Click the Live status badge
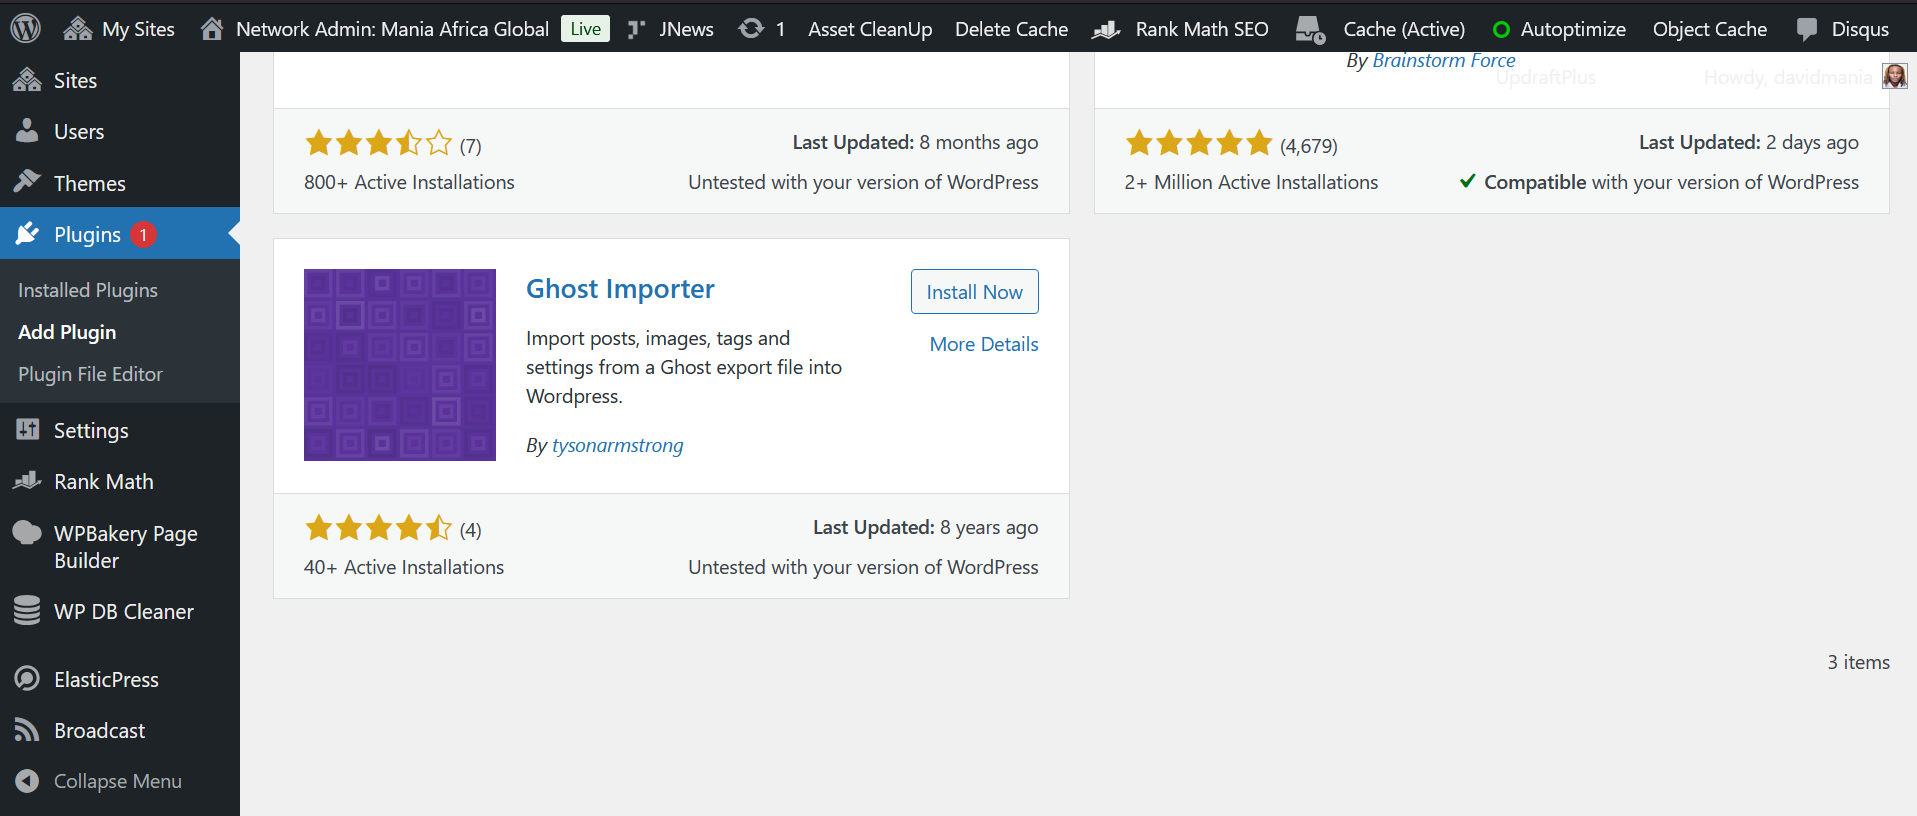Image resolution: width=1917 pixels, height=816 pixels. tap(585, 29)
